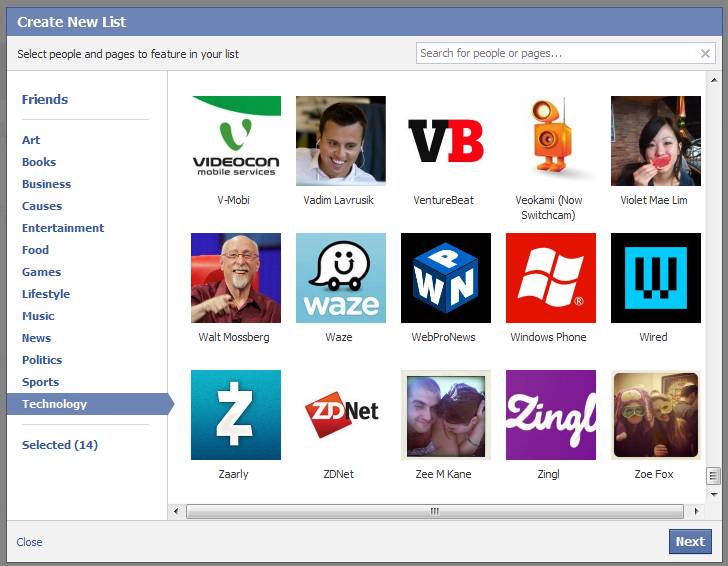Click the Close link
The width and height of the screenshot is (728, 566).
[29, 542]
